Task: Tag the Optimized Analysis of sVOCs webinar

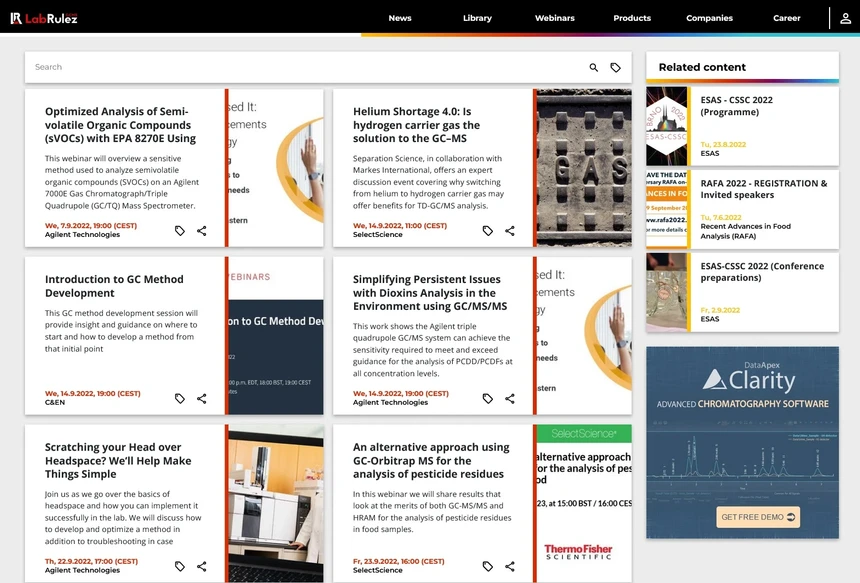Action: pyautogui.click(x=180, y=231)
